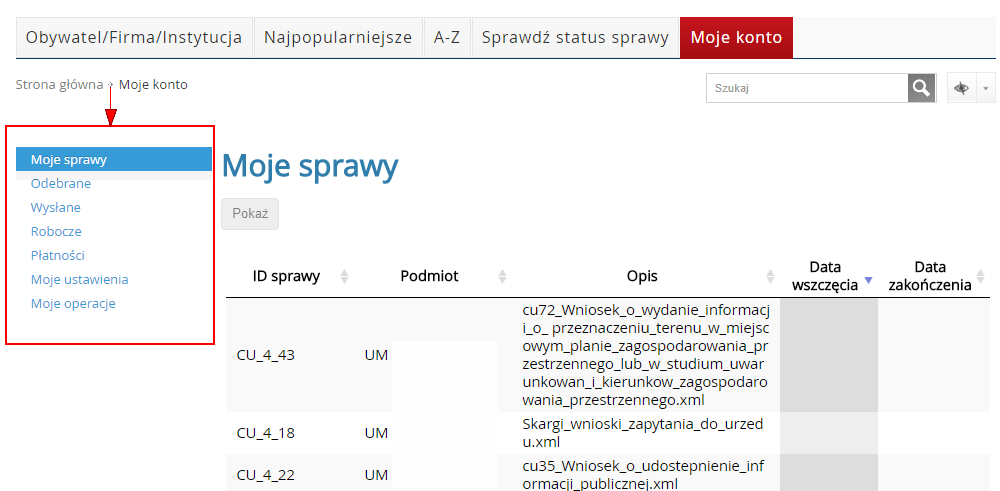Open Wysłane in the sidebar

click(x=56, y=208)
